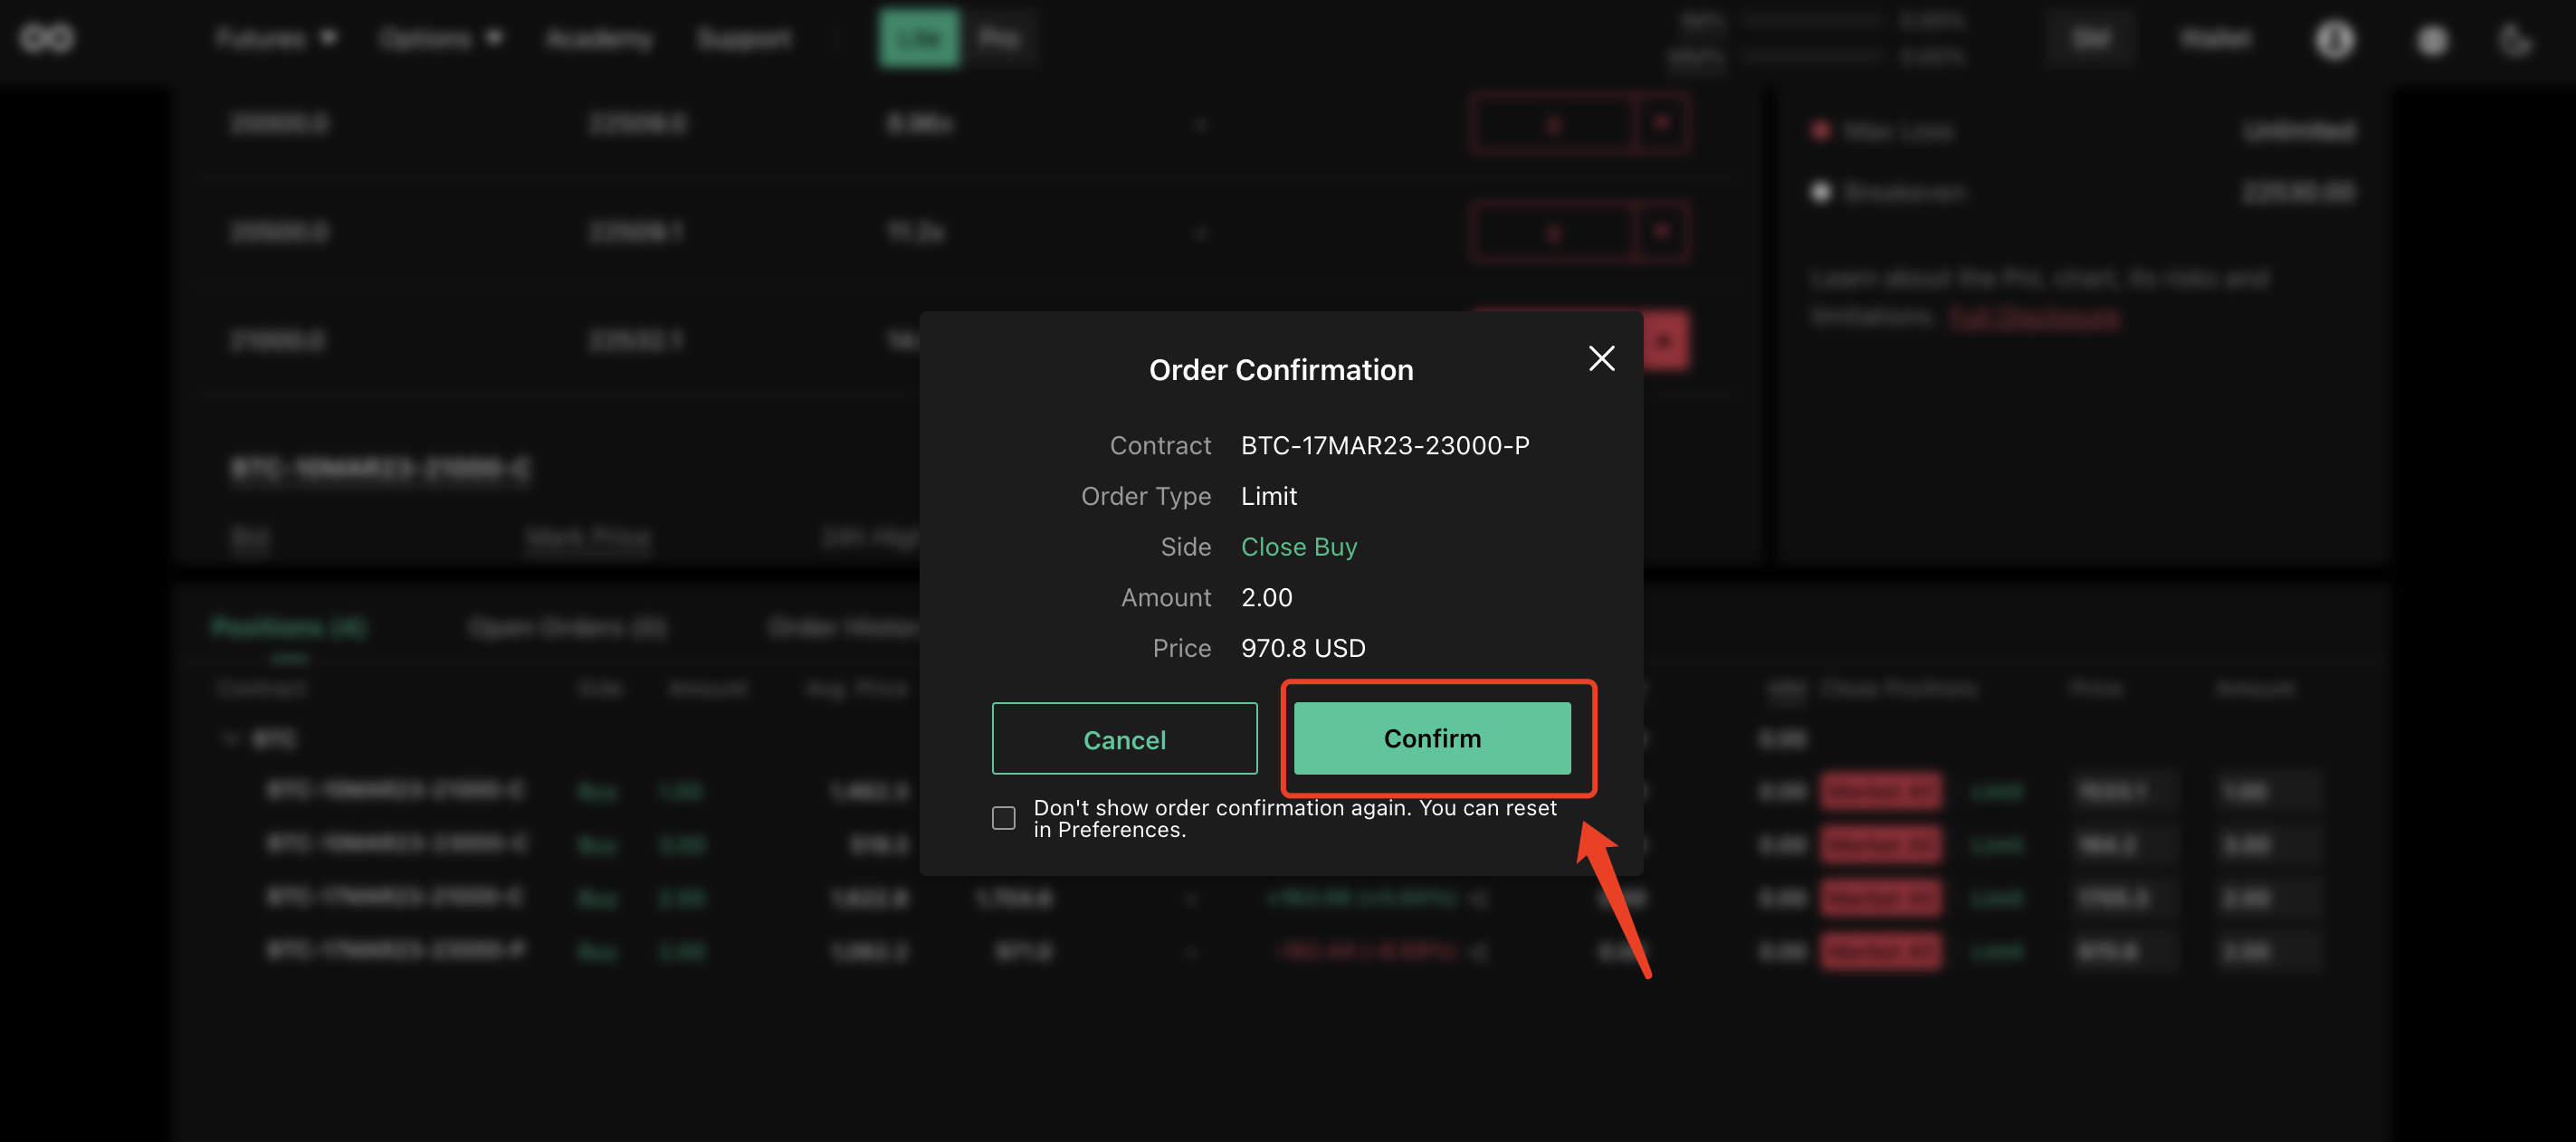Screen dimensions: 2576x1142
Task: Select the Order Confirmation heading
Action: coord(1281,370)
